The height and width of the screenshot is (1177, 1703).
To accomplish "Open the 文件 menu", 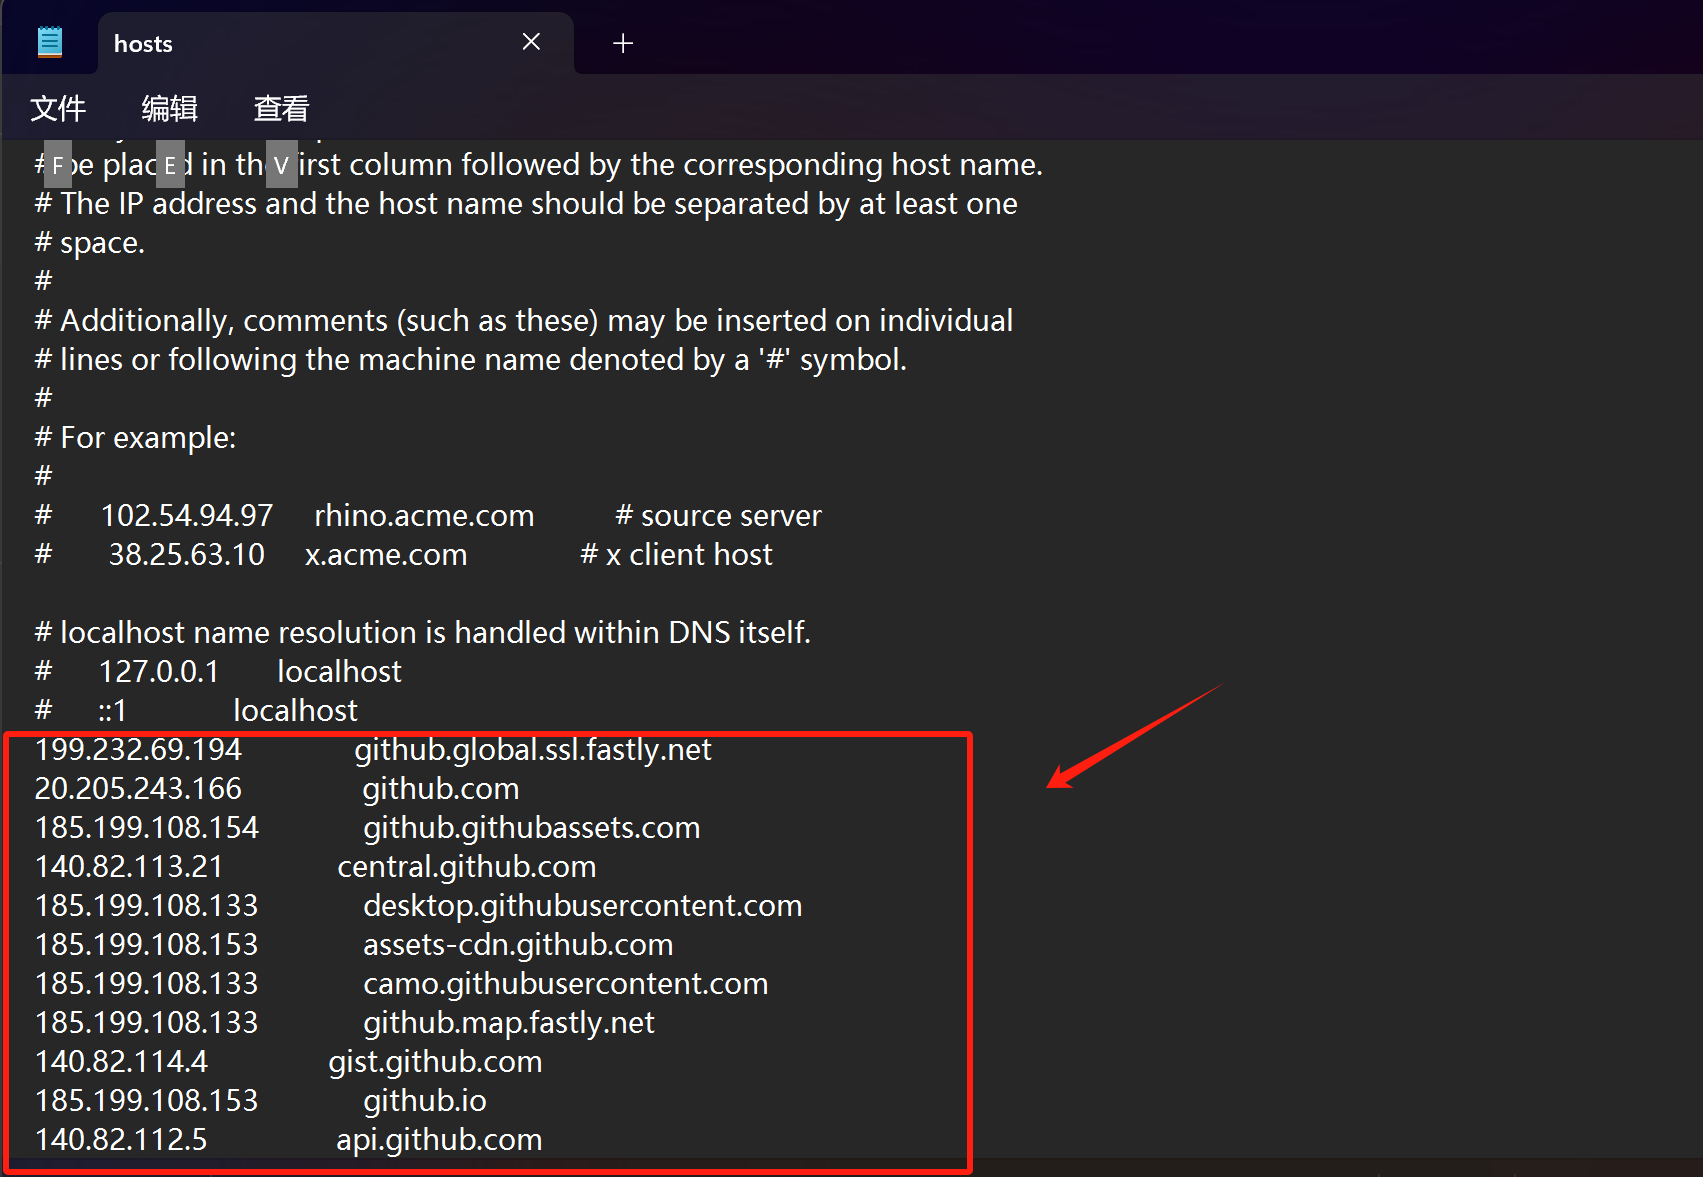I will pos(57,108).
